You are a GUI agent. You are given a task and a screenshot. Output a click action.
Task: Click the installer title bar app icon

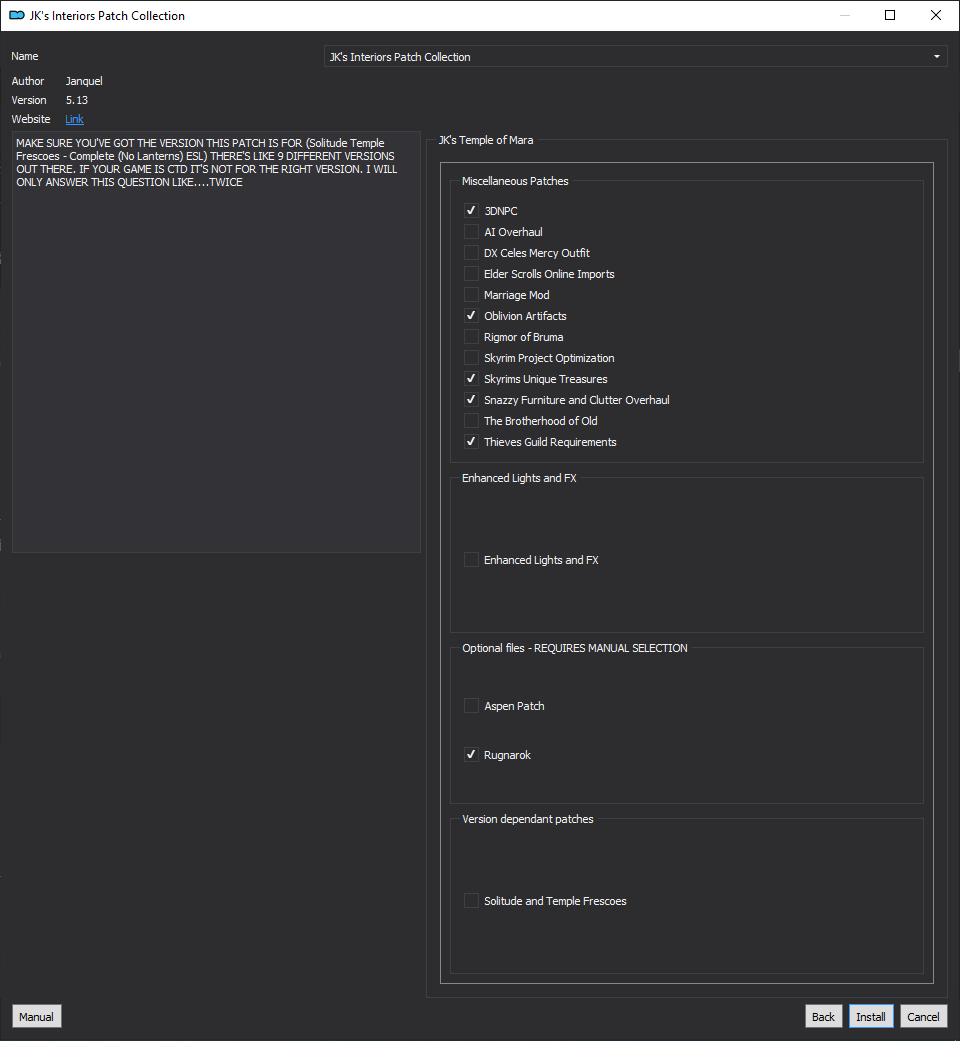coord(17,15)
